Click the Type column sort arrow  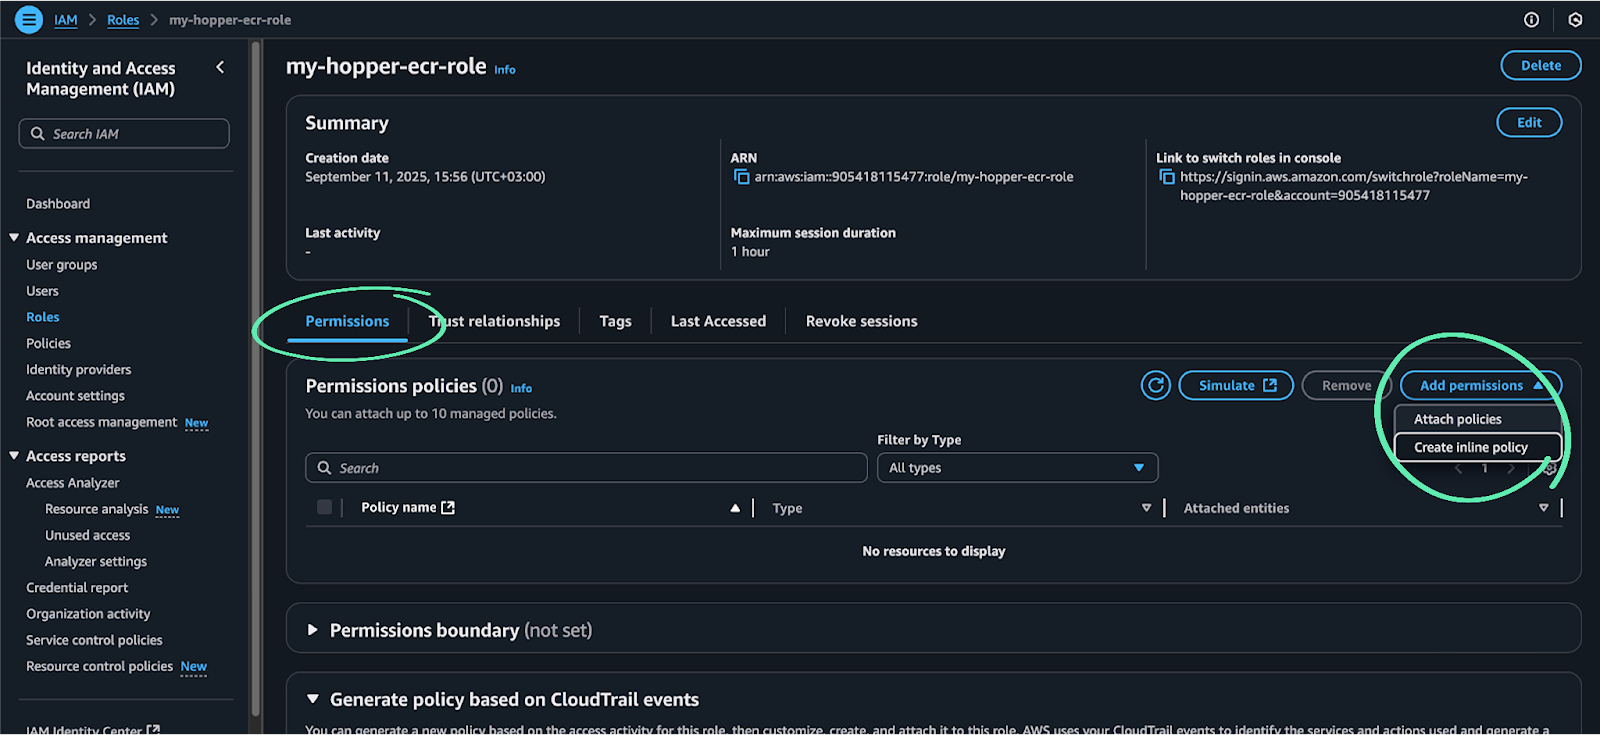tap(1146, 508)
